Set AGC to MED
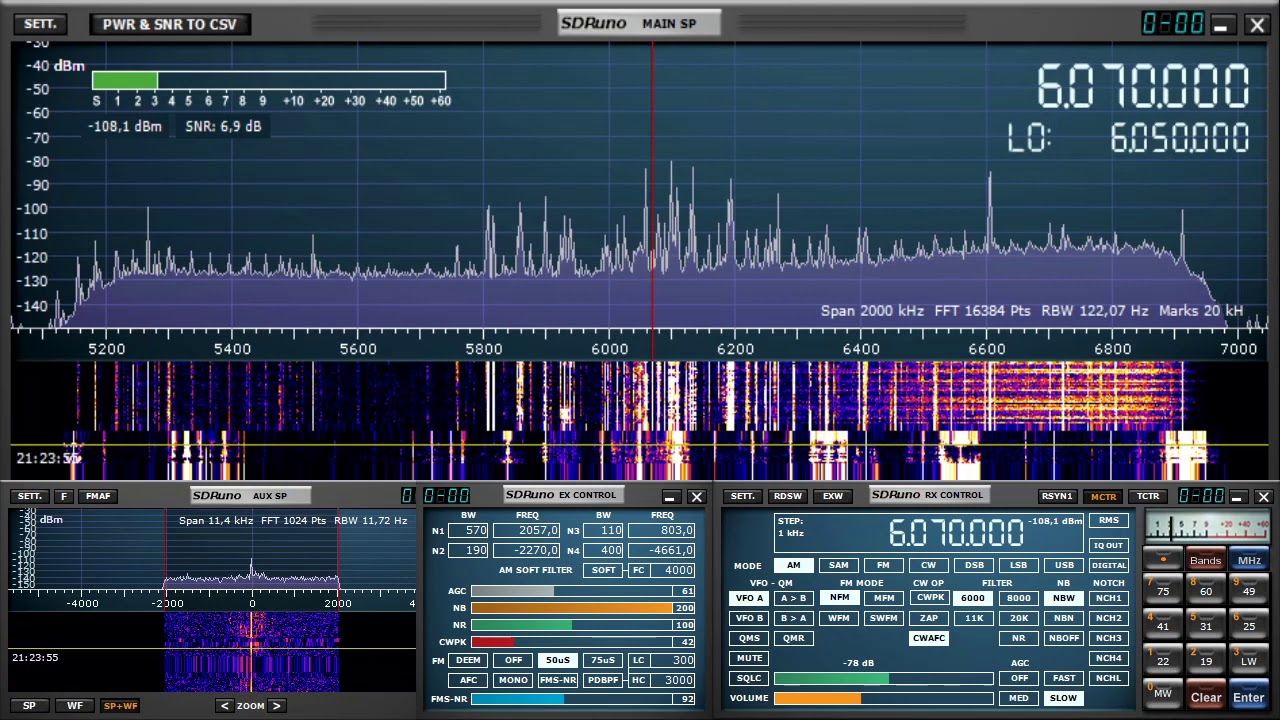 (1018, 698)
